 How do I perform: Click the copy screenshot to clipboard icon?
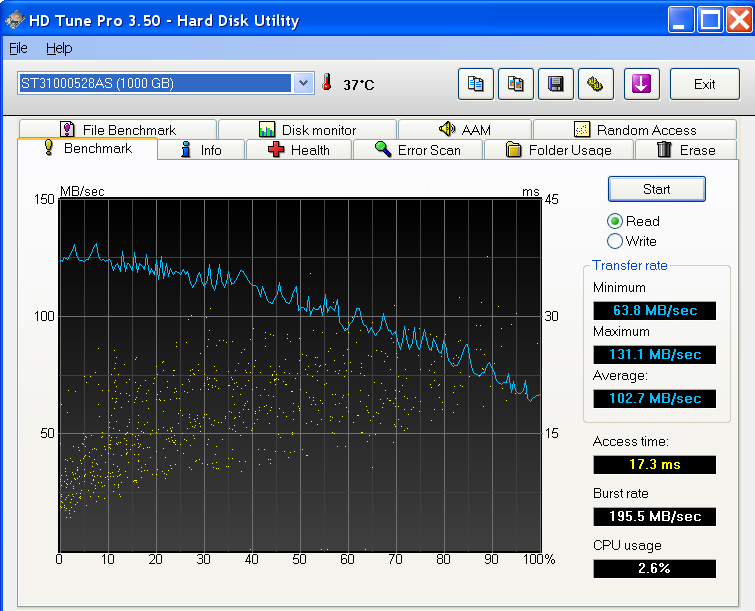pos(516,84)
